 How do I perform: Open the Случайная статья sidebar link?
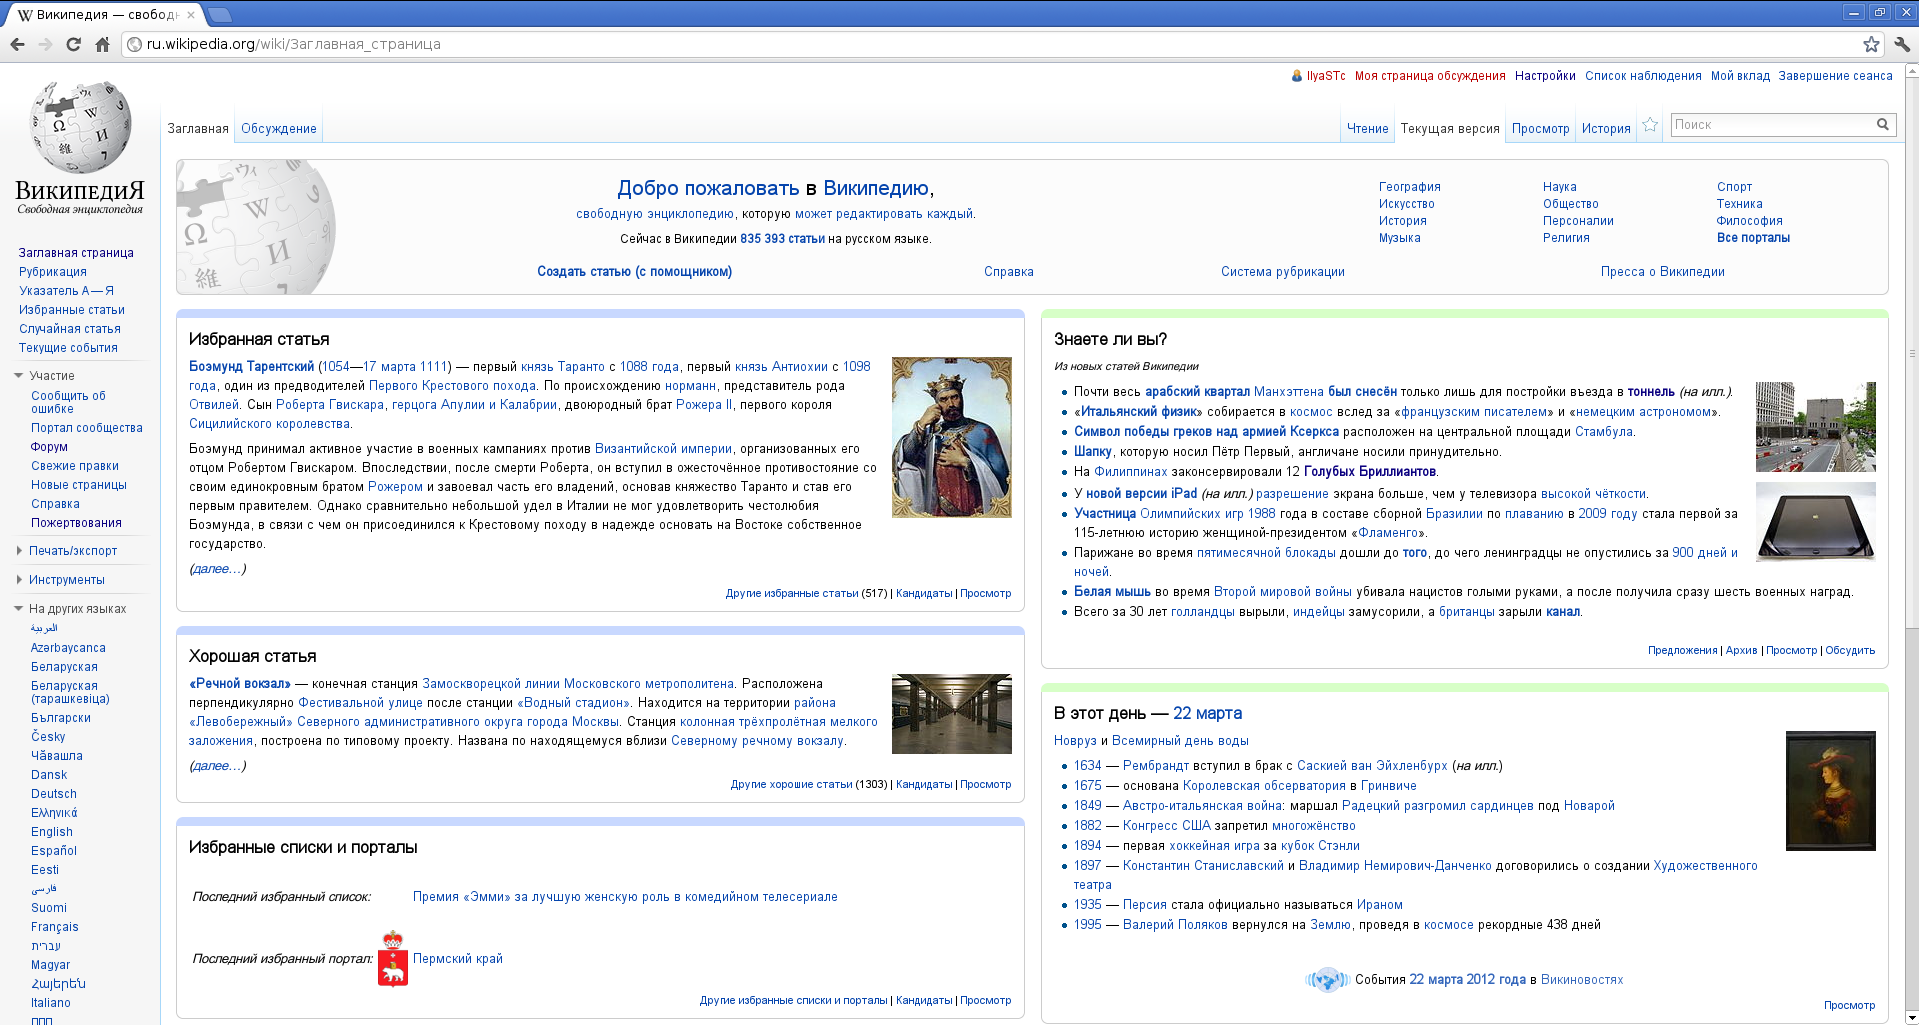pyautogui.click(x=70, y=329)
